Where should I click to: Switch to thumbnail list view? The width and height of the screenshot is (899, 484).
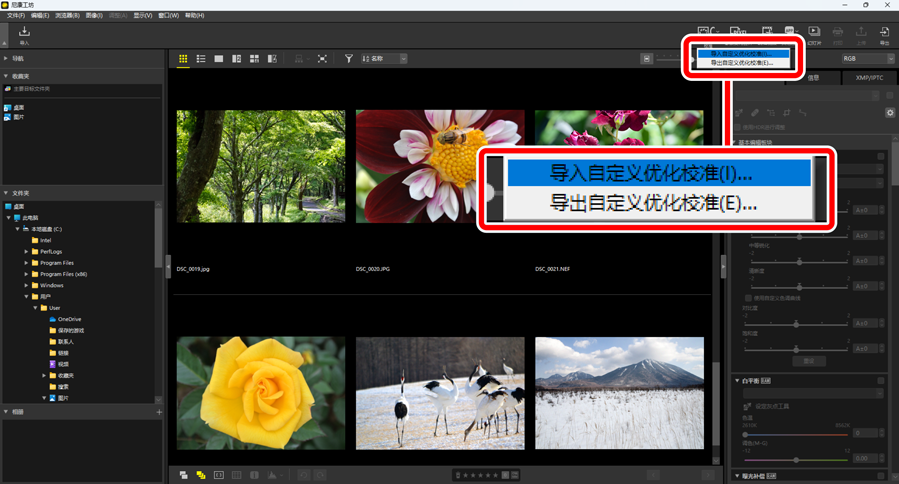pos(201,59)
